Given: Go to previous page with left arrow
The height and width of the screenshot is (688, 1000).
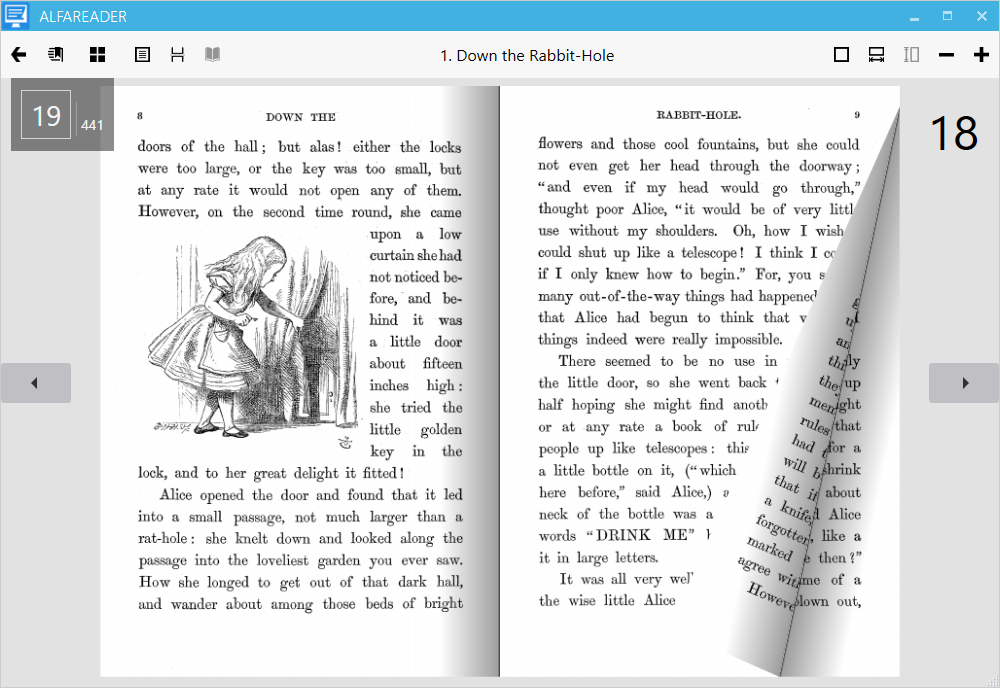Looking at the screenshot, I should coord(35,383).
